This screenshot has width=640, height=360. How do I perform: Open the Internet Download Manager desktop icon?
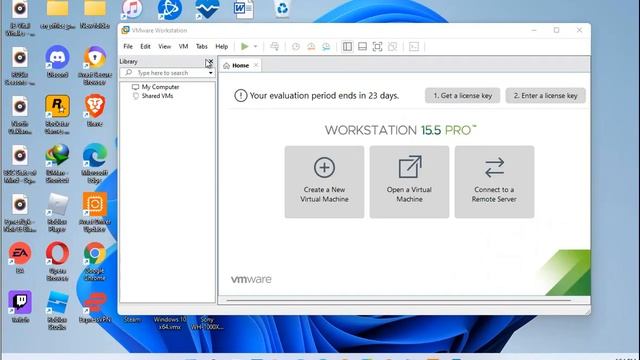[x=57, y=163]
